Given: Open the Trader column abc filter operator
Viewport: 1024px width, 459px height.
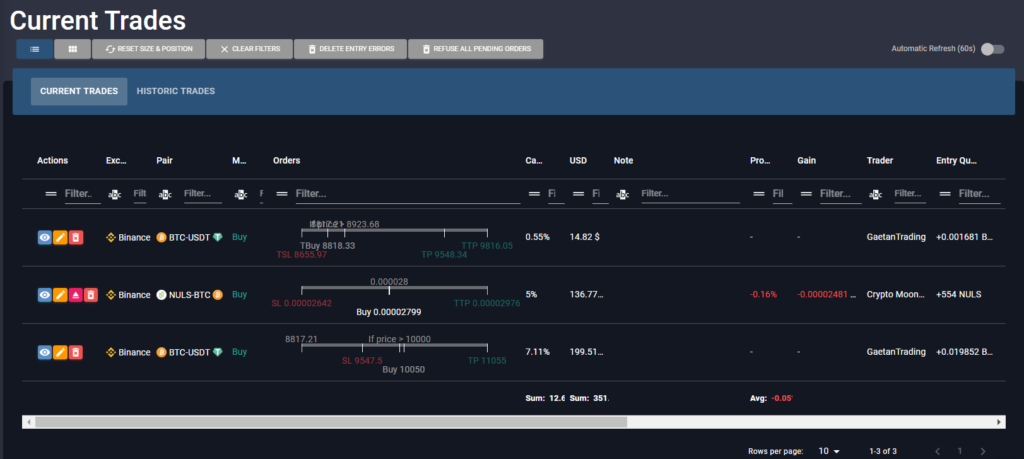Looking at the screenshot, I should (876, 194).
